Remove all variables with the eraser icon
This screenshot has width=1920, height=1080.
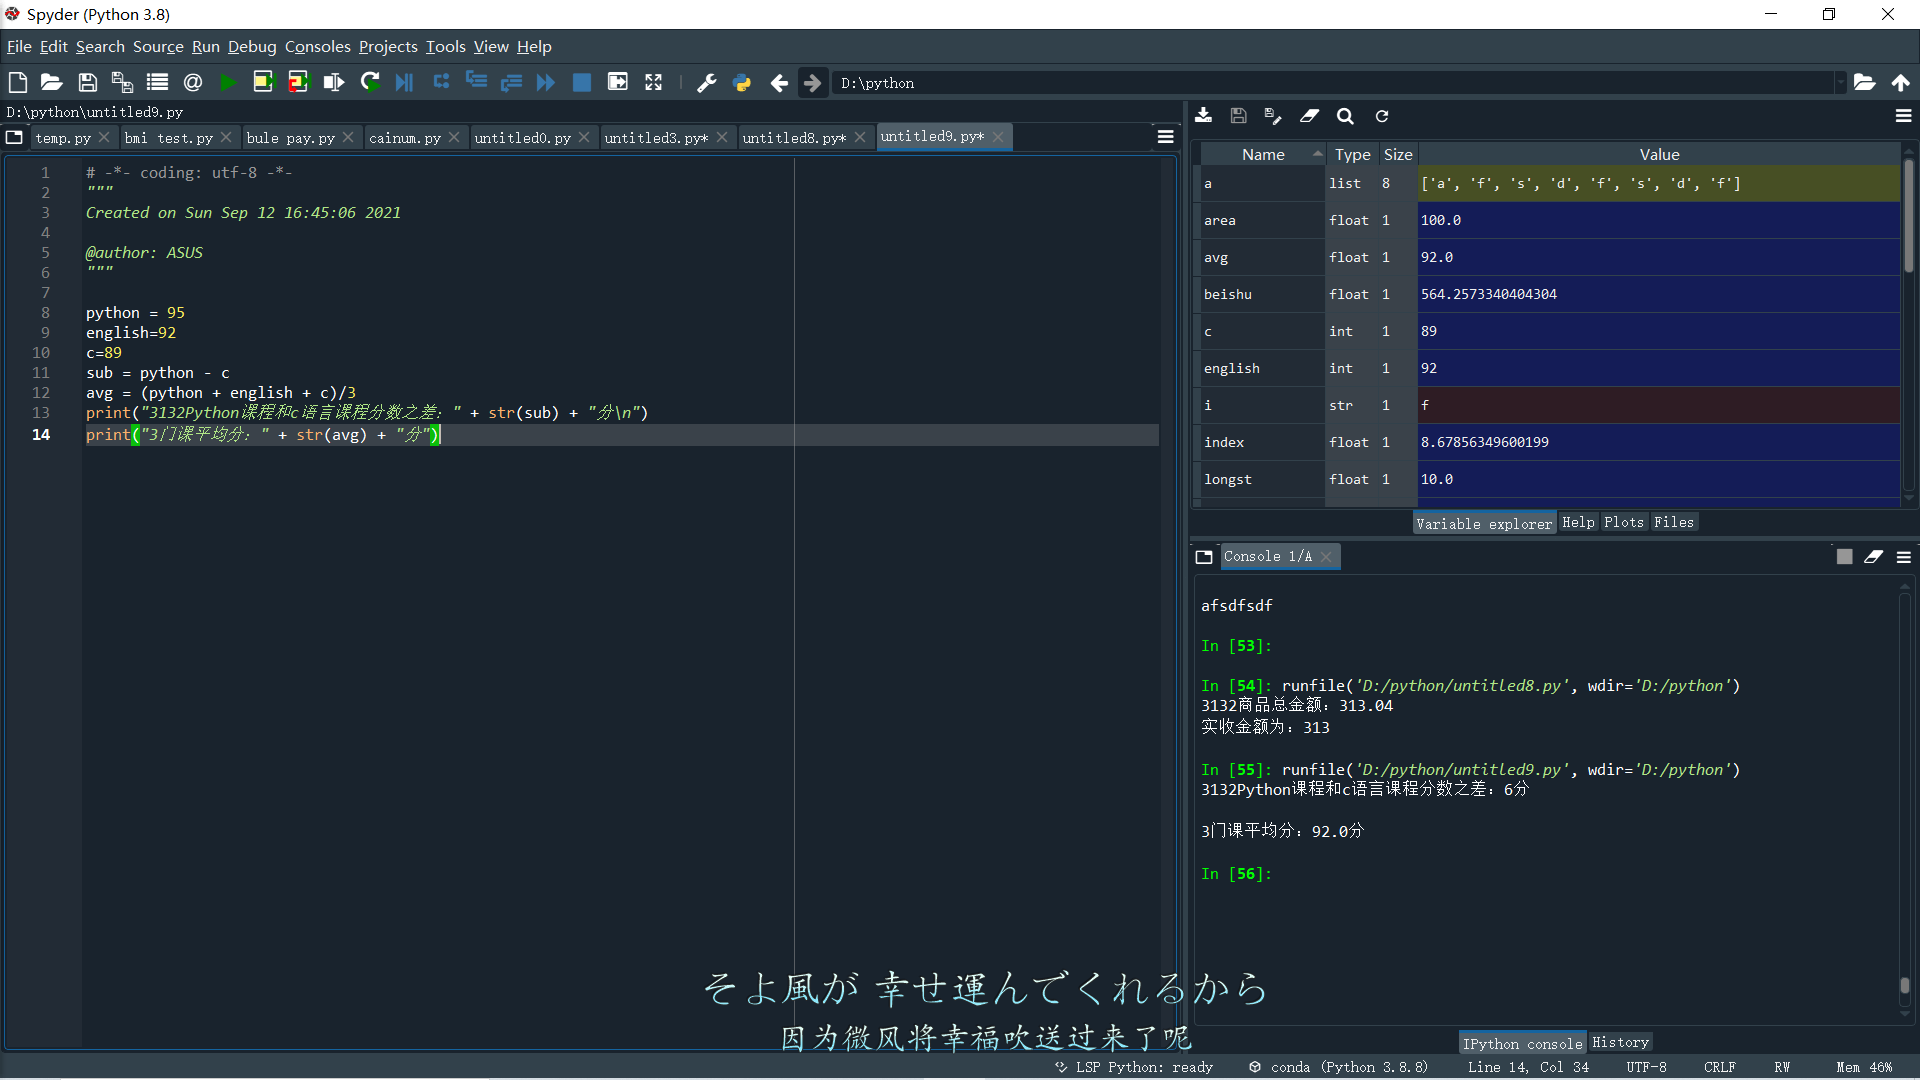[x=1309, y=116]
